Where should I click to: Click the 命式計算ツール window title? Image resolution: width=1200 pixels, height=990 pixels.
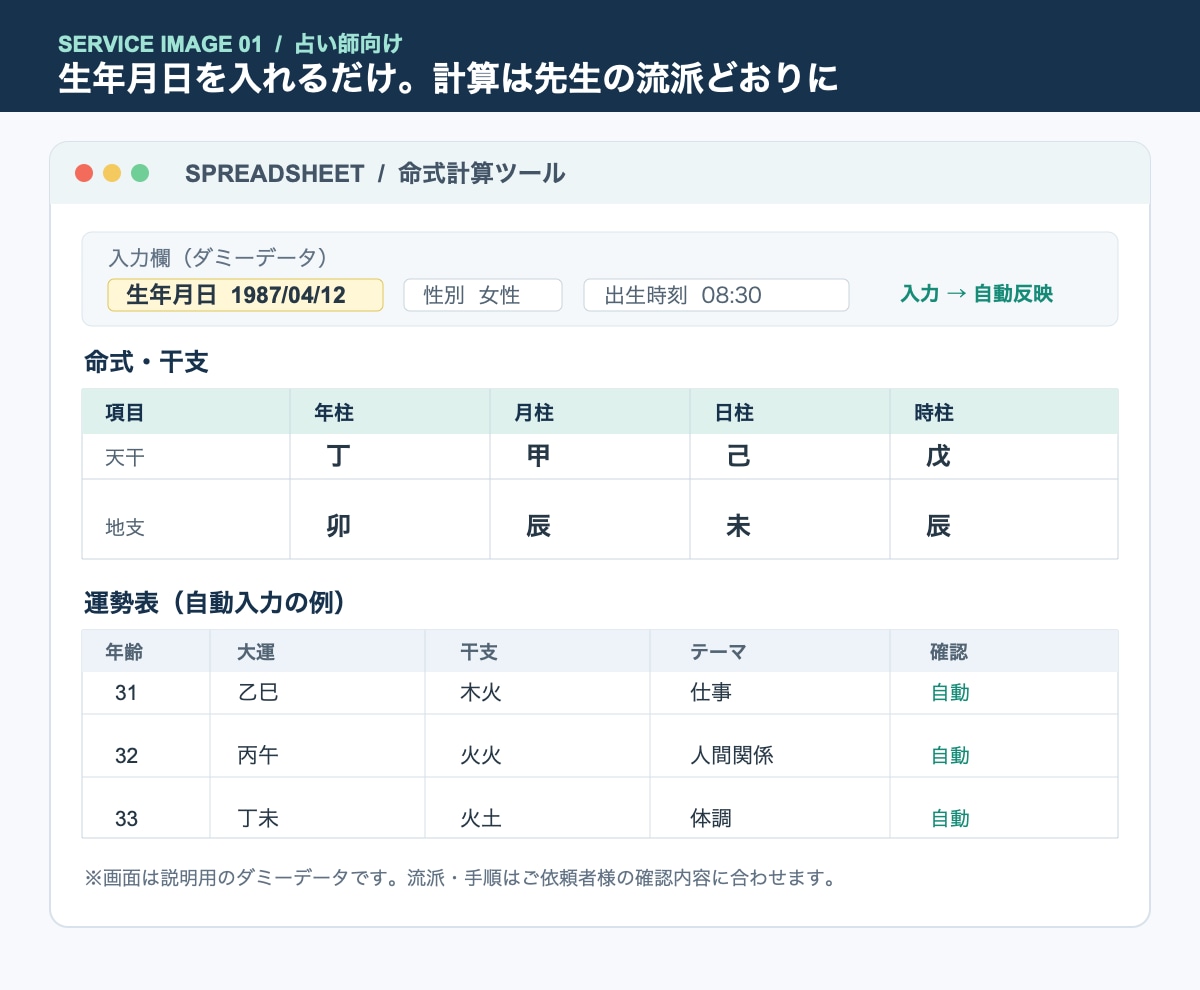(482, 174)
